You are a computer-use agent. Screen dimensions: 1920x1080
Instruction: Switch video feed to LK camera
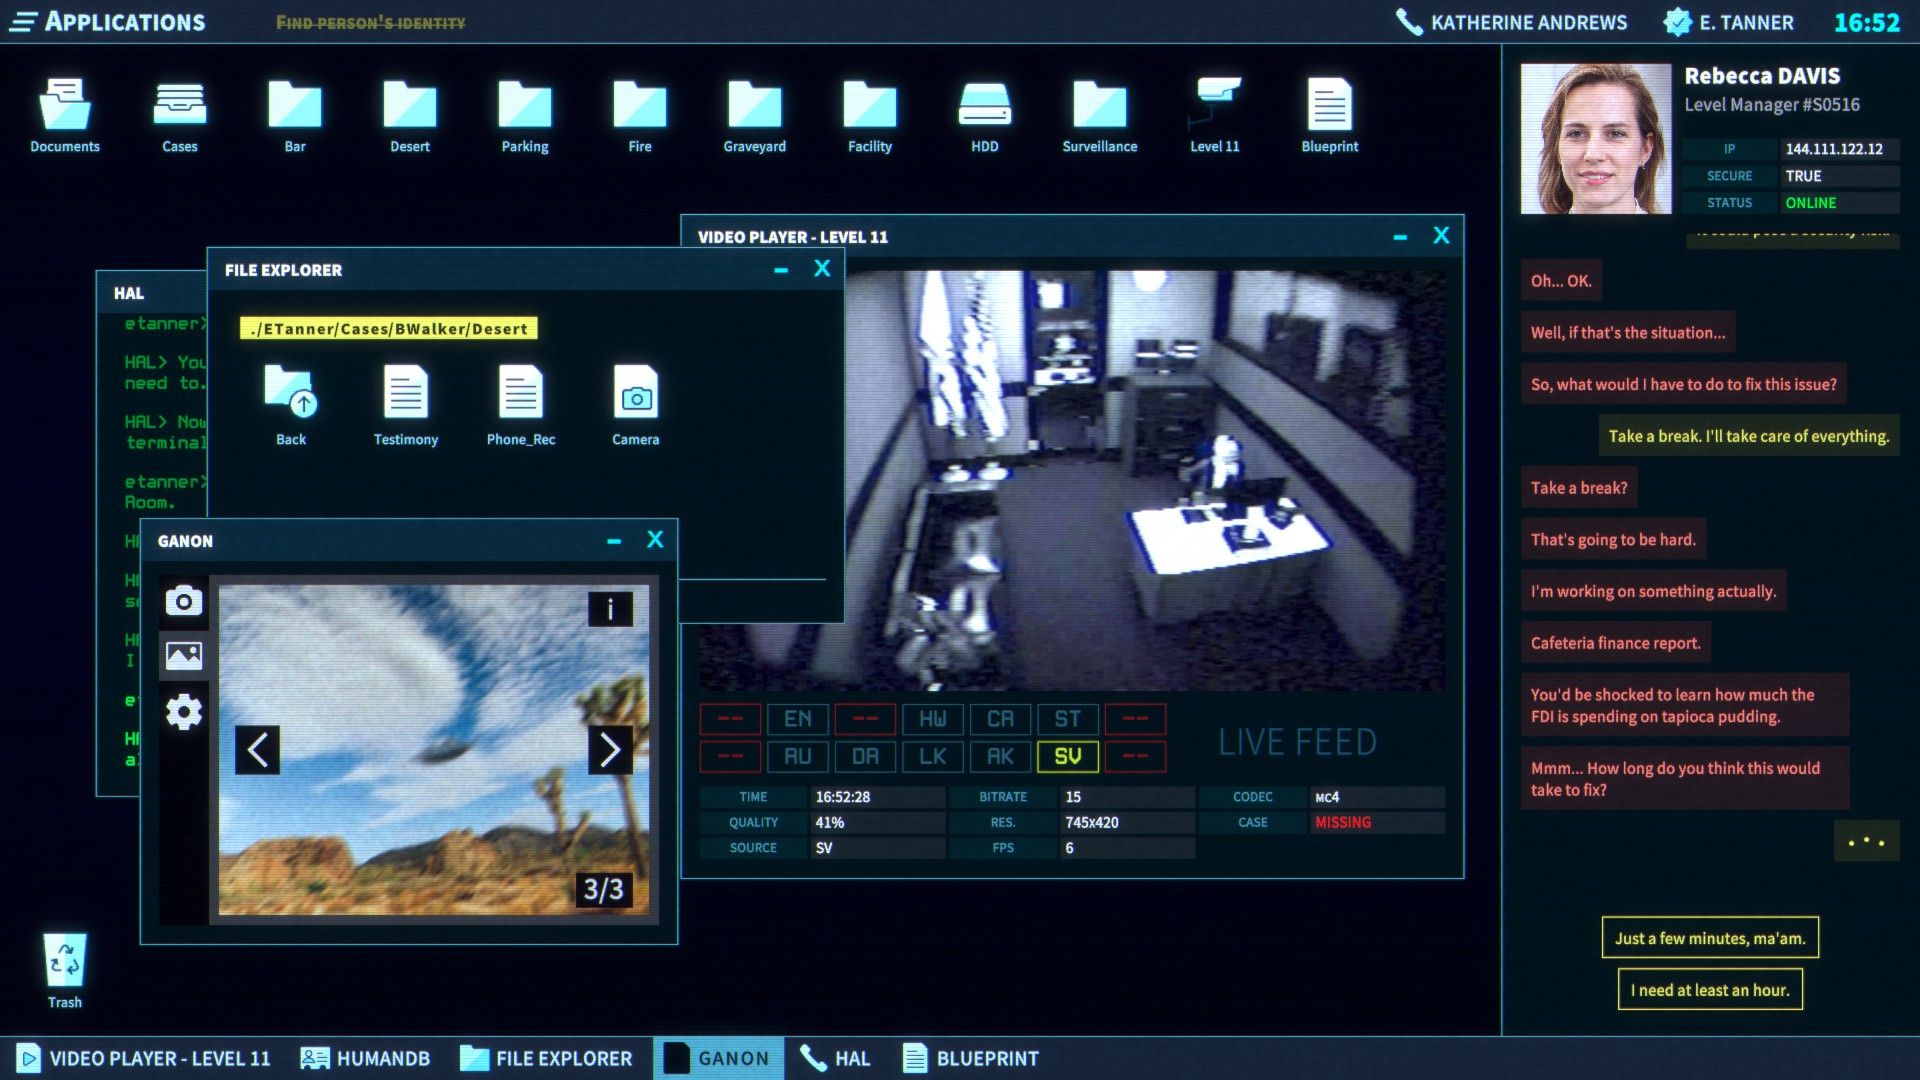point(933,757)
